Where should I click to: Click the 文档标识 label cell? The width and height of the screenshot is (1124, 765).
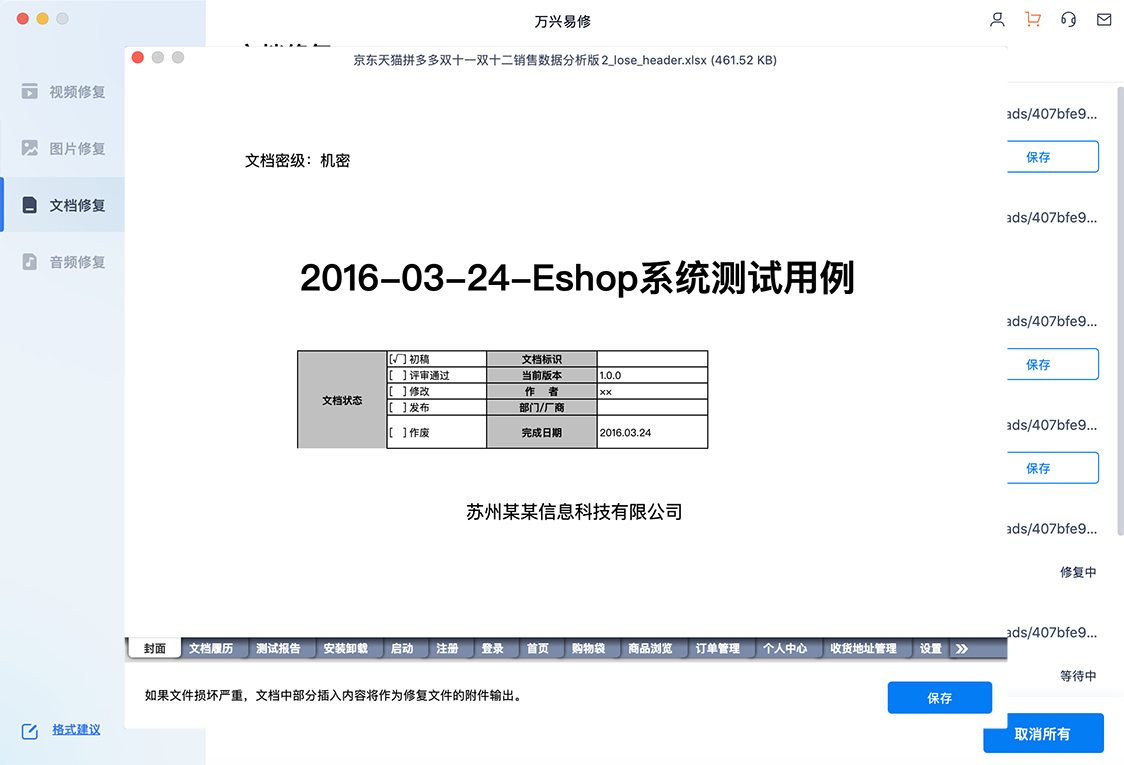(x=542, y=359)
